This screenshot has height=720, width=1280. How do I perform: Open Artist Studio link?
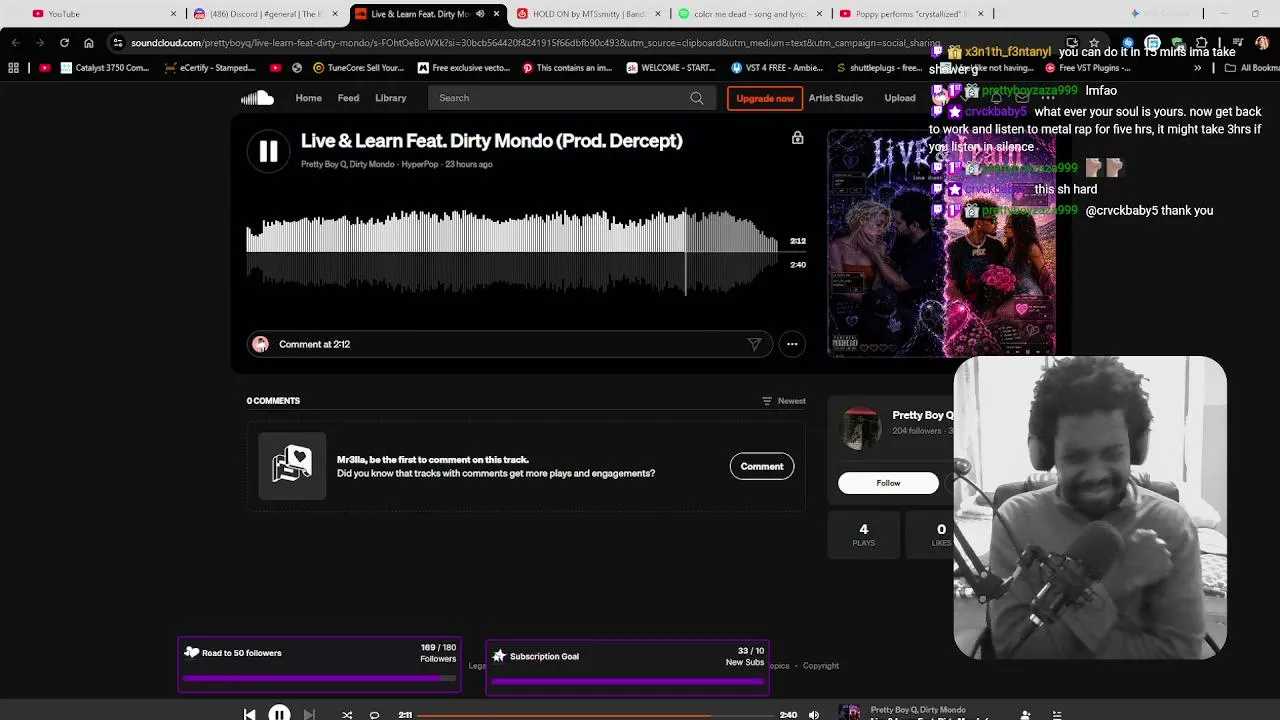click(835, 98)
